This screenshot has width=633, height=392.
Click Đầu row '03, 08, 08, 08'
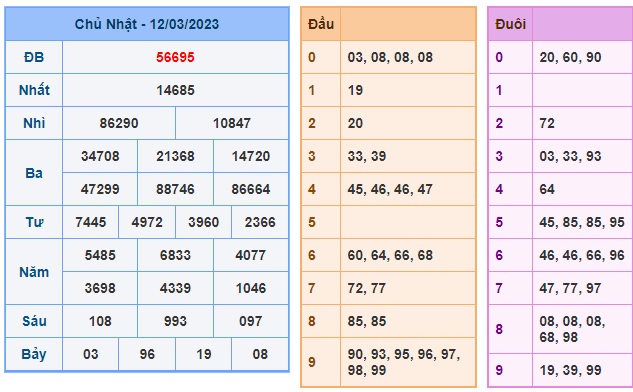pyautogui.click(x=390, y=57)
